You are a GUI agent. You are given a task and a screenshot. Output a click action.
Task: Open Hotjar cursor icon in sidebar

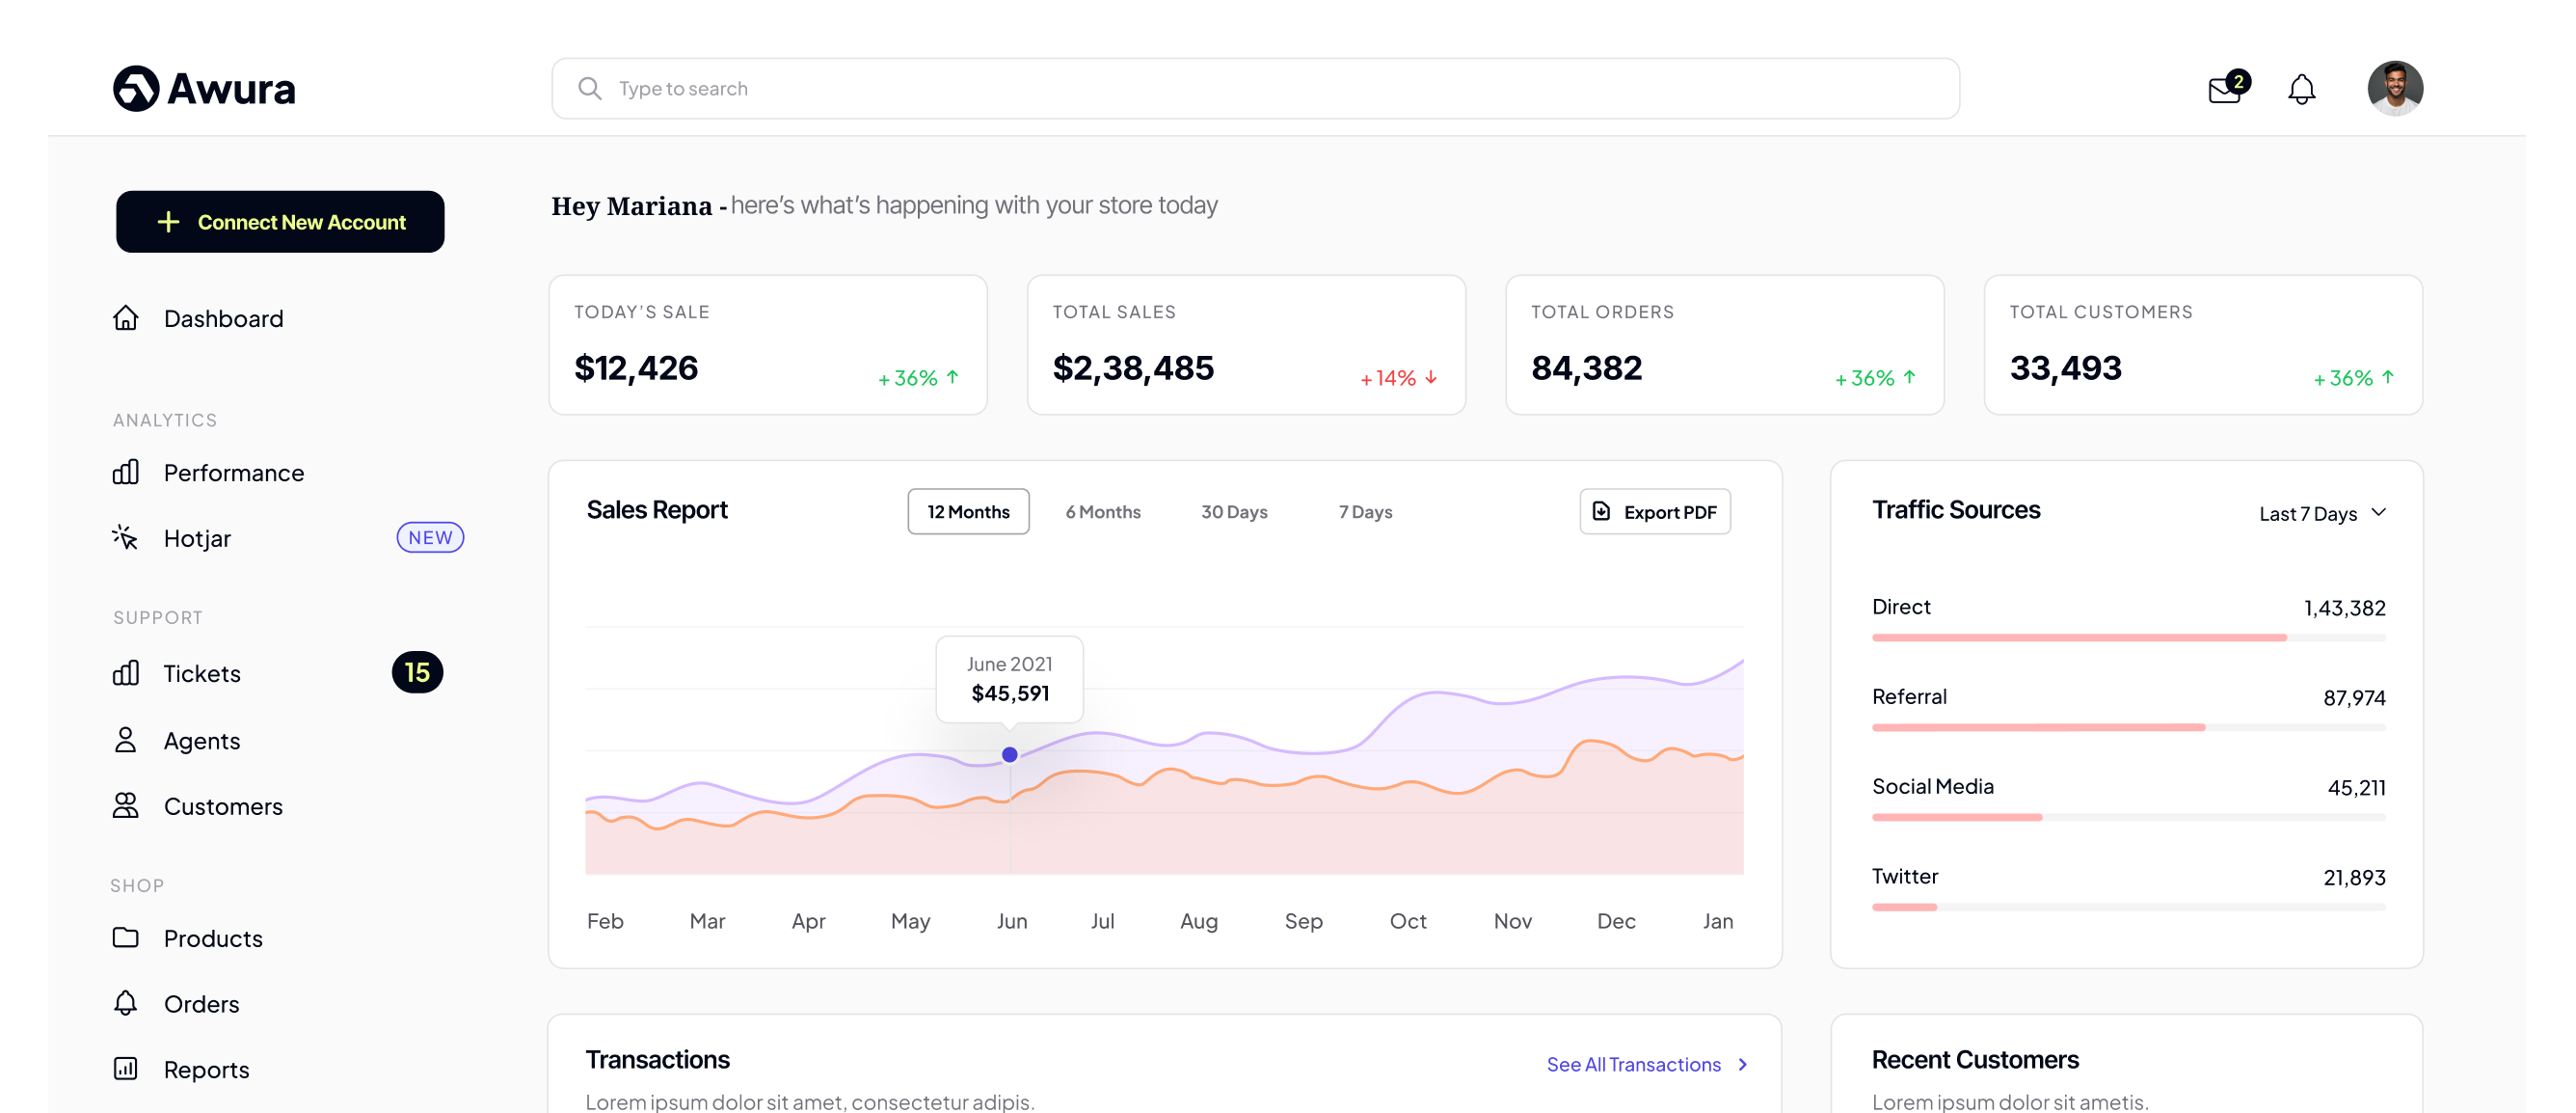point(126,538)
